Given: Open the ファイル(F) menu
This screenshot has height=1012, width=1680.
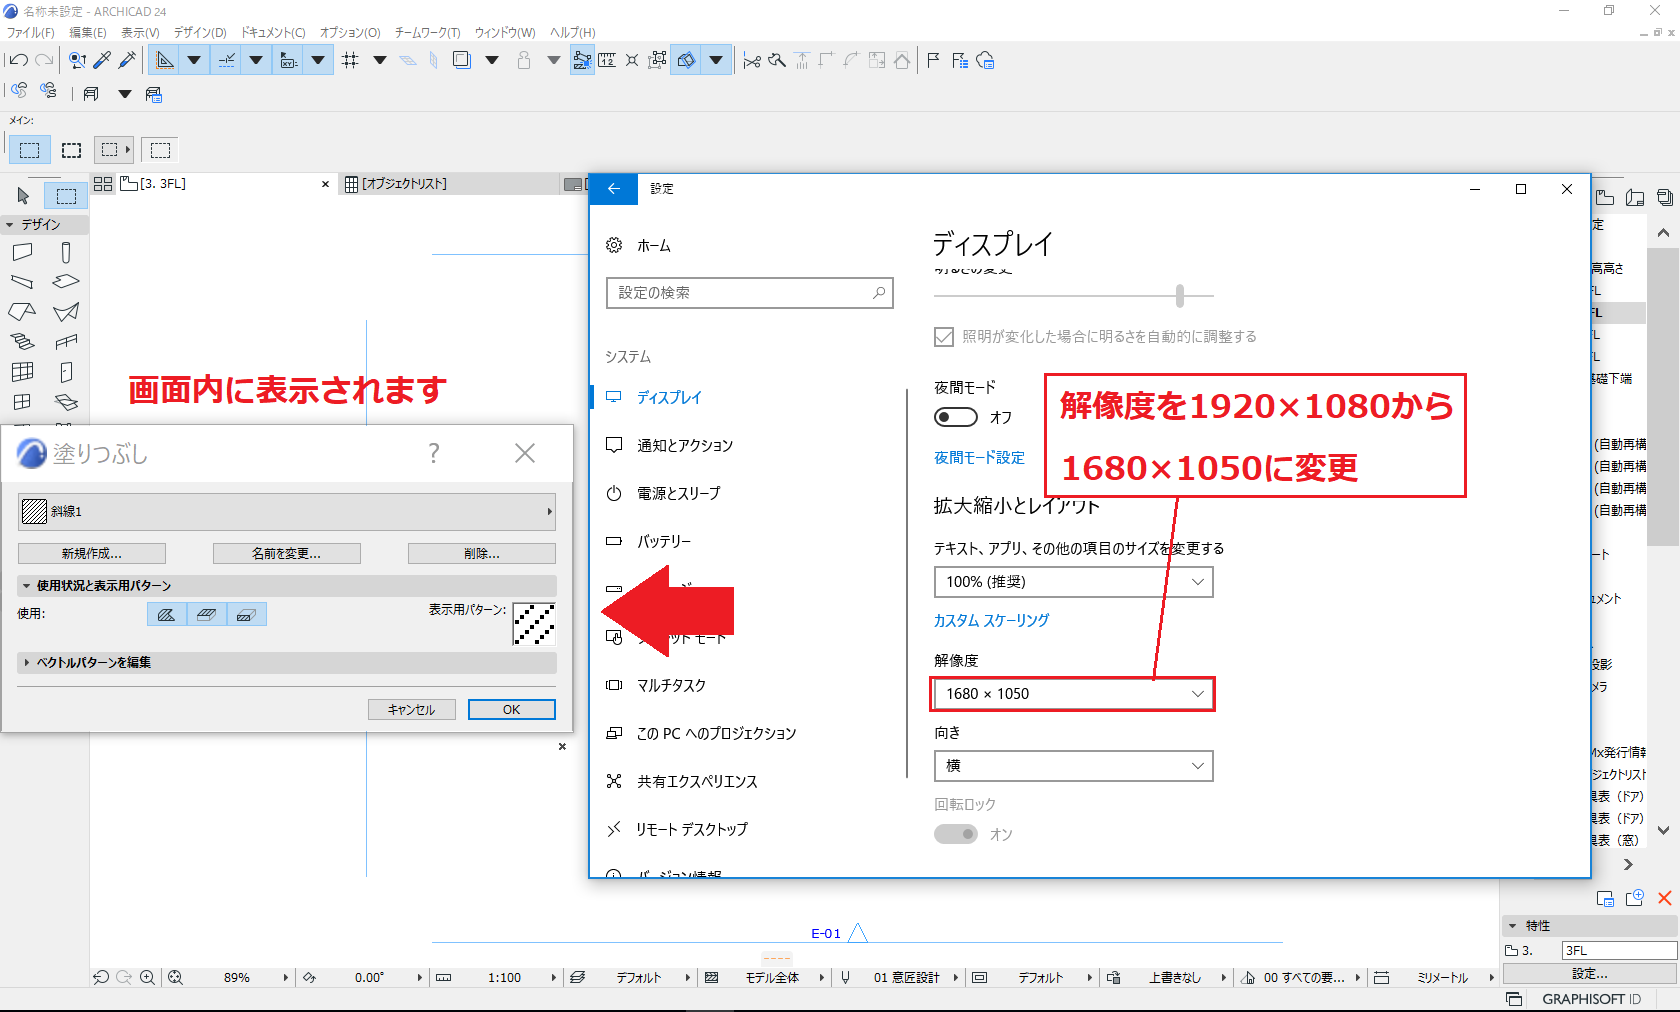Looking at the screenshot, I should [31, 33].
